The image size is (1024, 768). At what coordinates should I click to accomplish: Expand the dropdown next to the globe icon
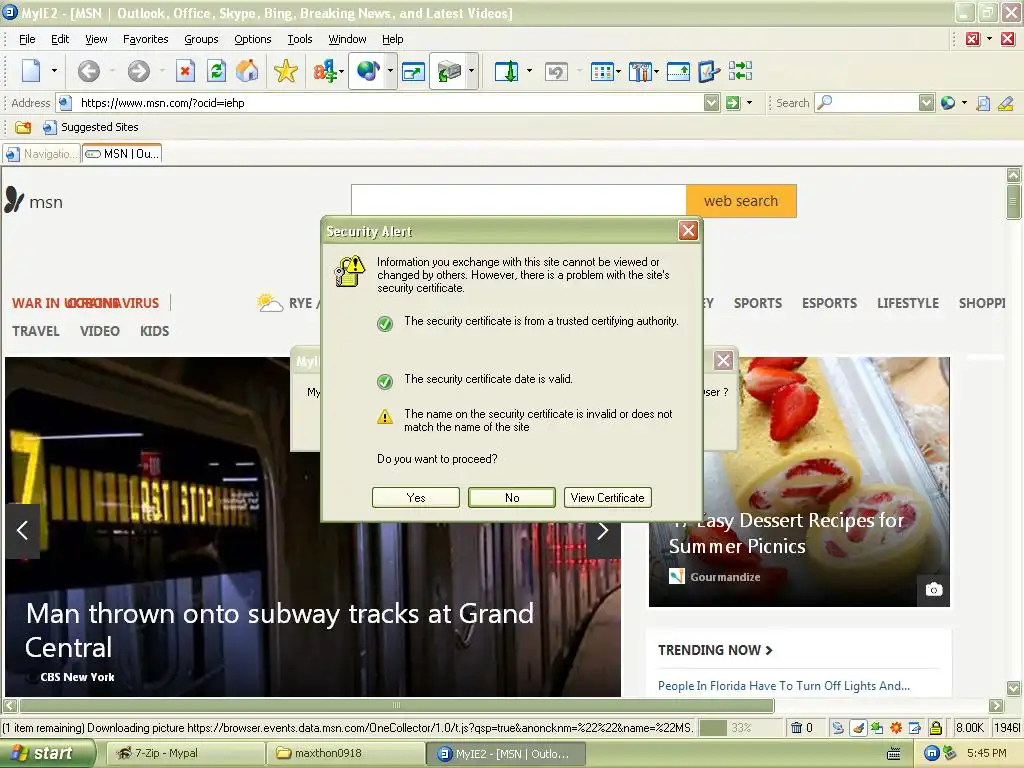[x=390, y=71]
